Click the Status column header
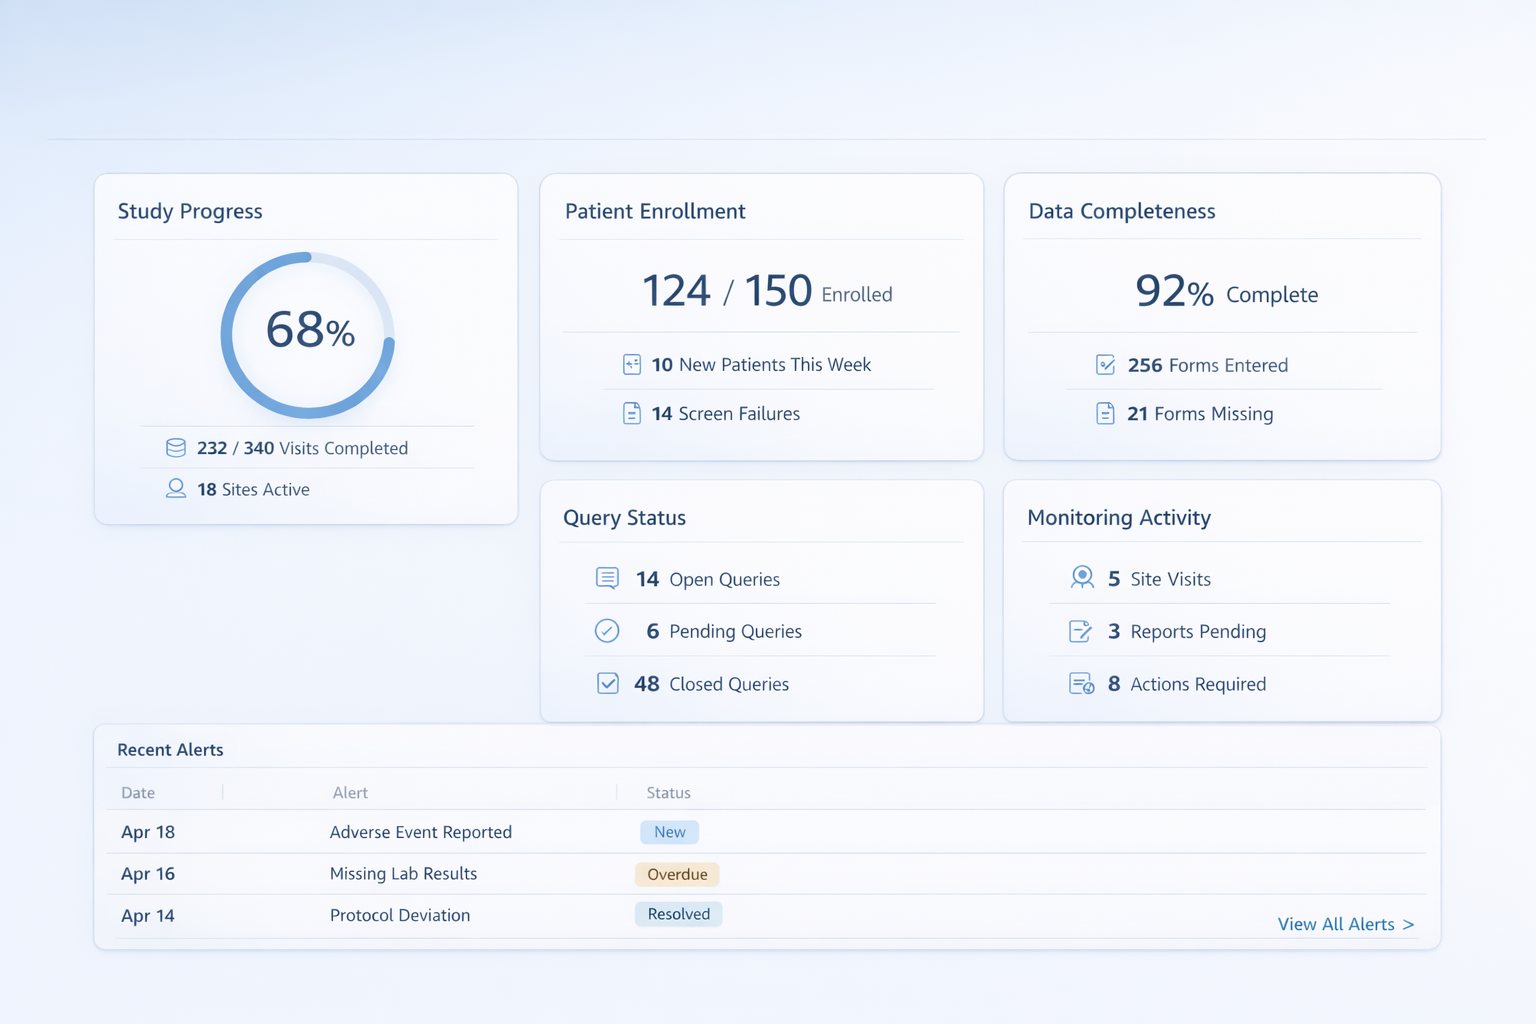1536x1024 pixels. click(x=668, y=793)
